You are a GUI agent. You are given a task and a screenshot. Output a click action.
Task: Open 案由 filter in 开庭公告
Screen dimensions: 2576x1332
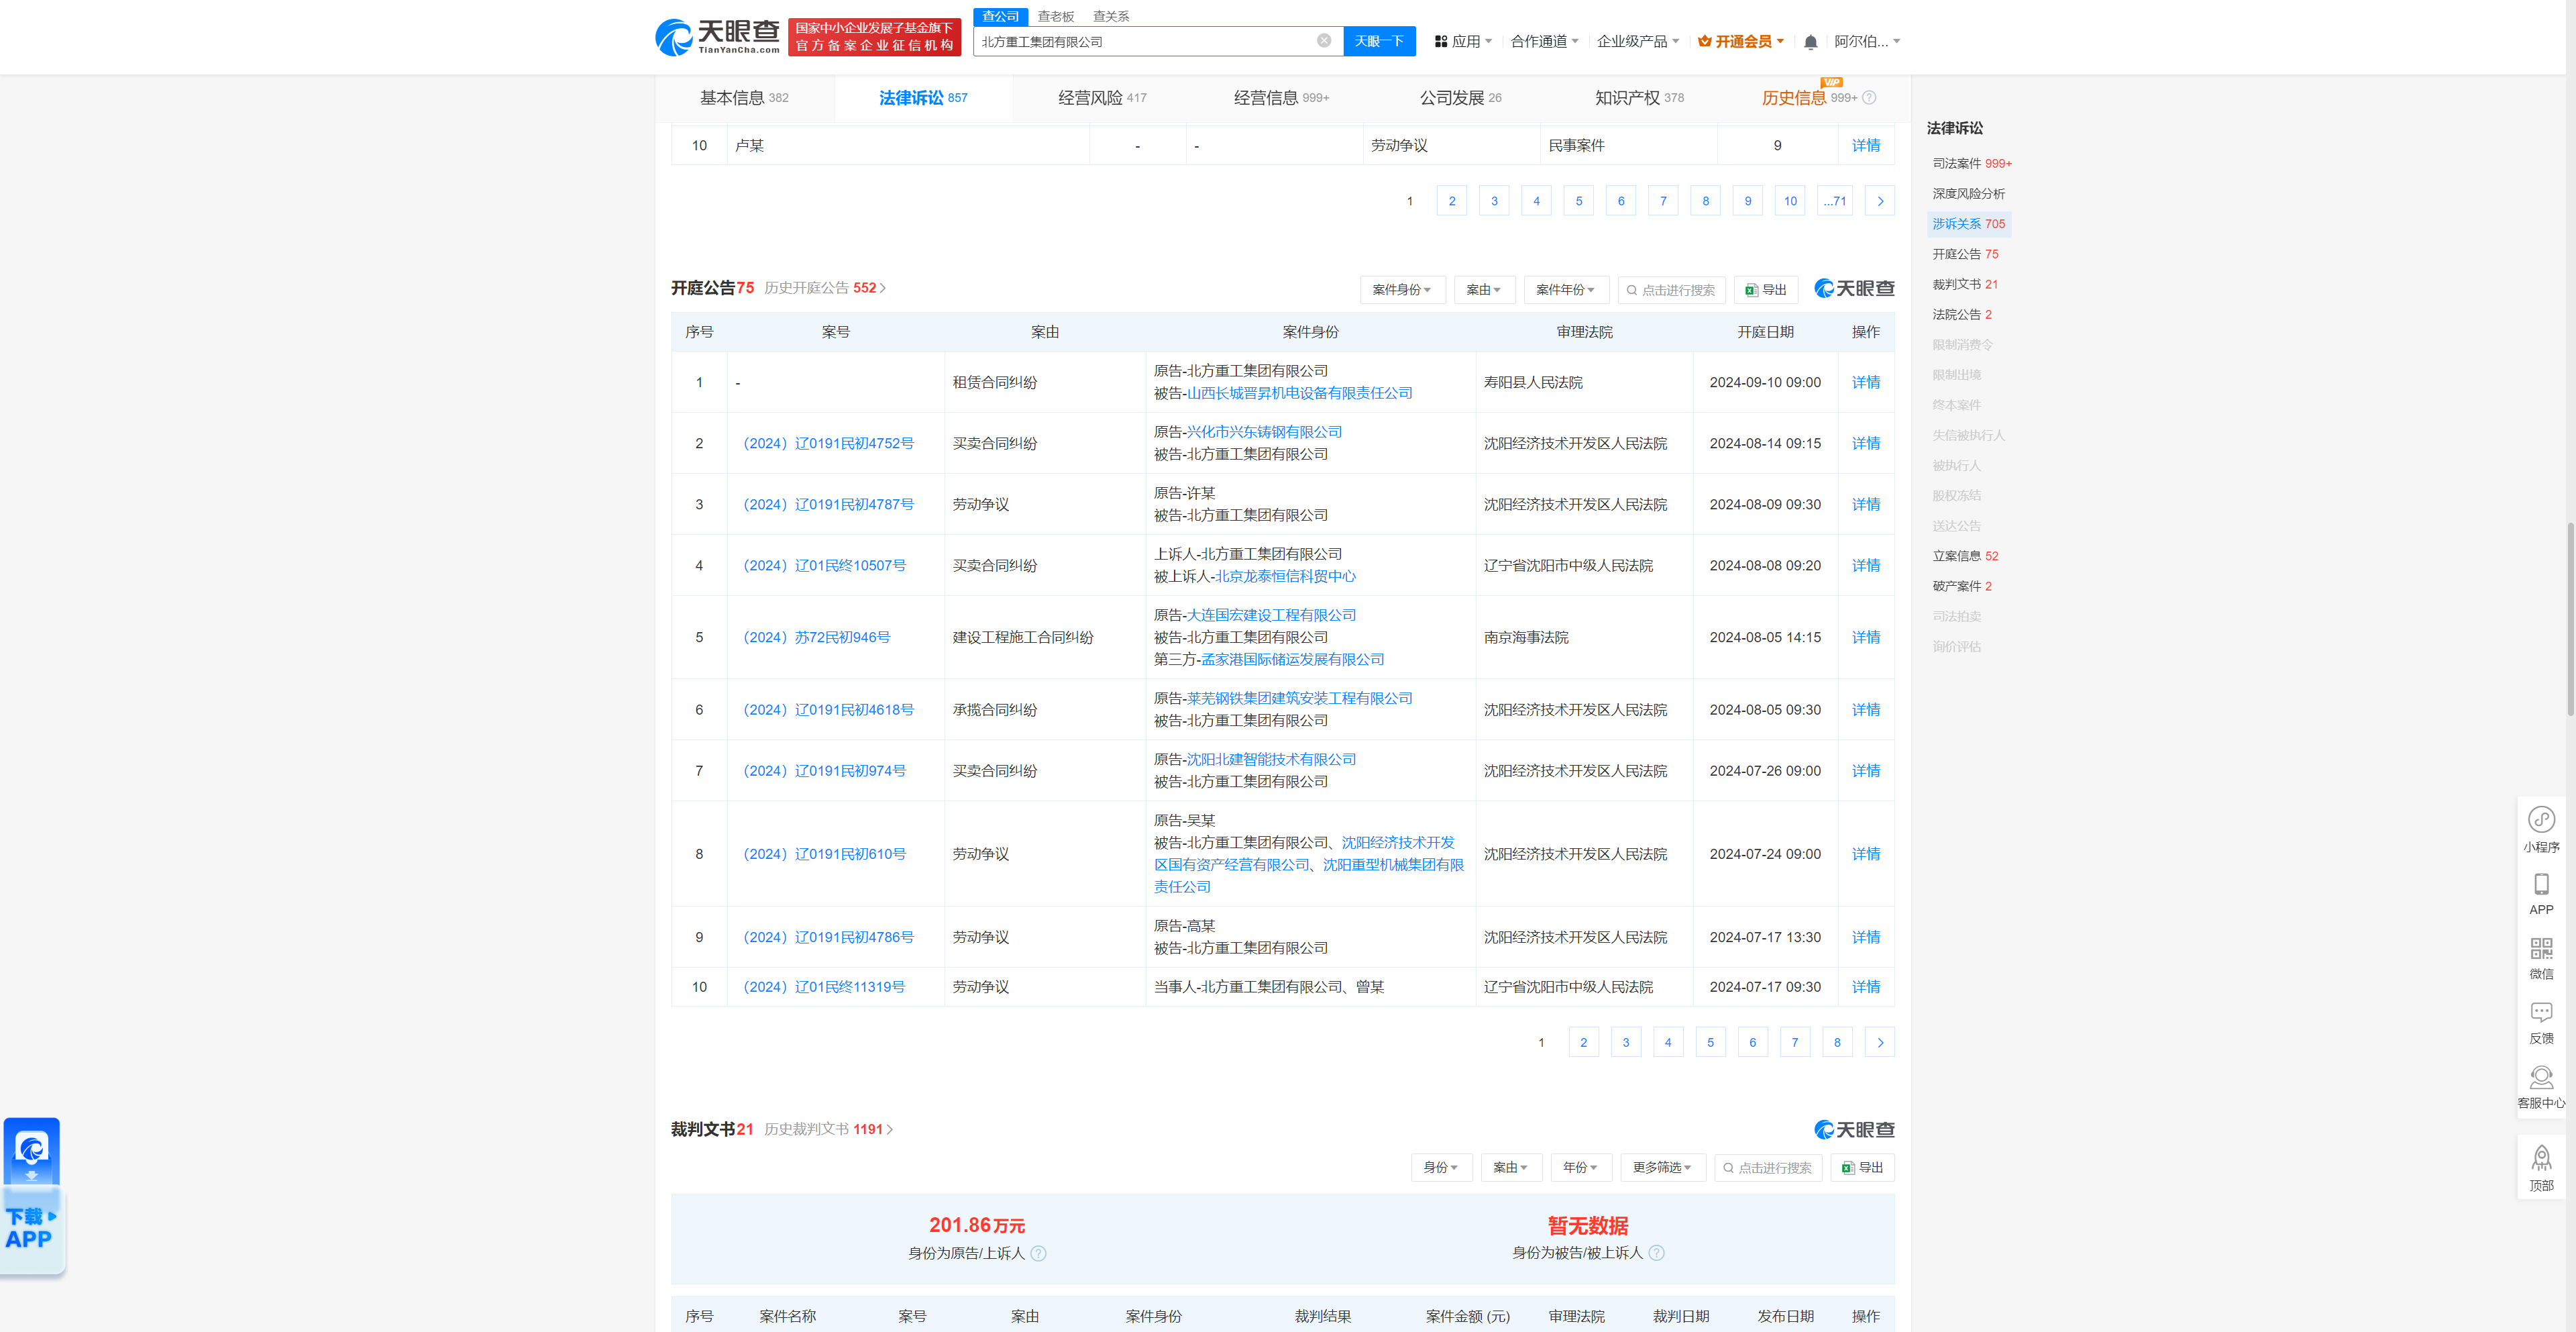1484,290
